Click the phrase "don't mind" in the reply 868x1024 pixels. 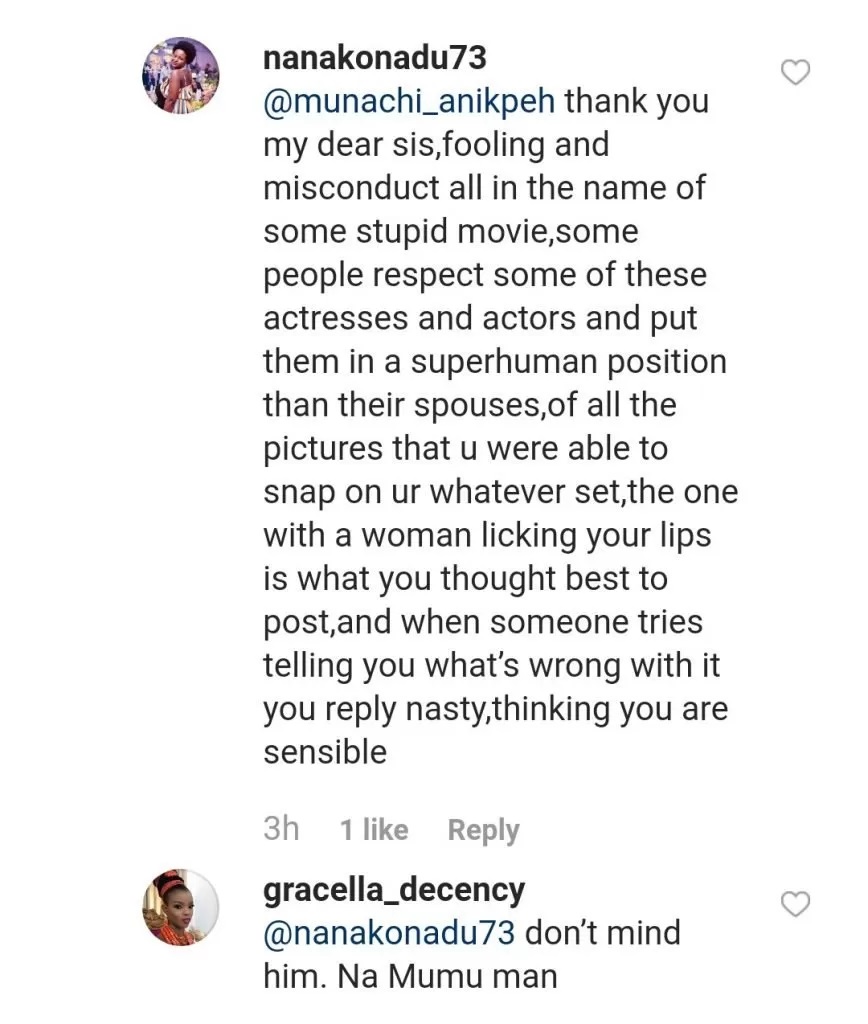click(x=603, y=933)
